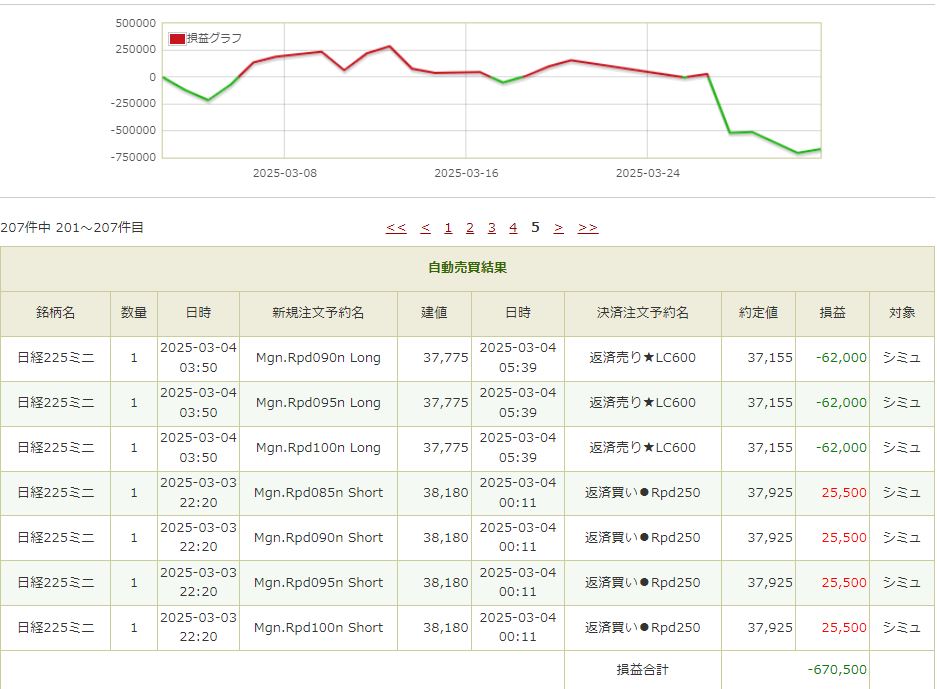Click 25,500 profit in Rpd090n Short row
The image size is (937, 689).
844,538
